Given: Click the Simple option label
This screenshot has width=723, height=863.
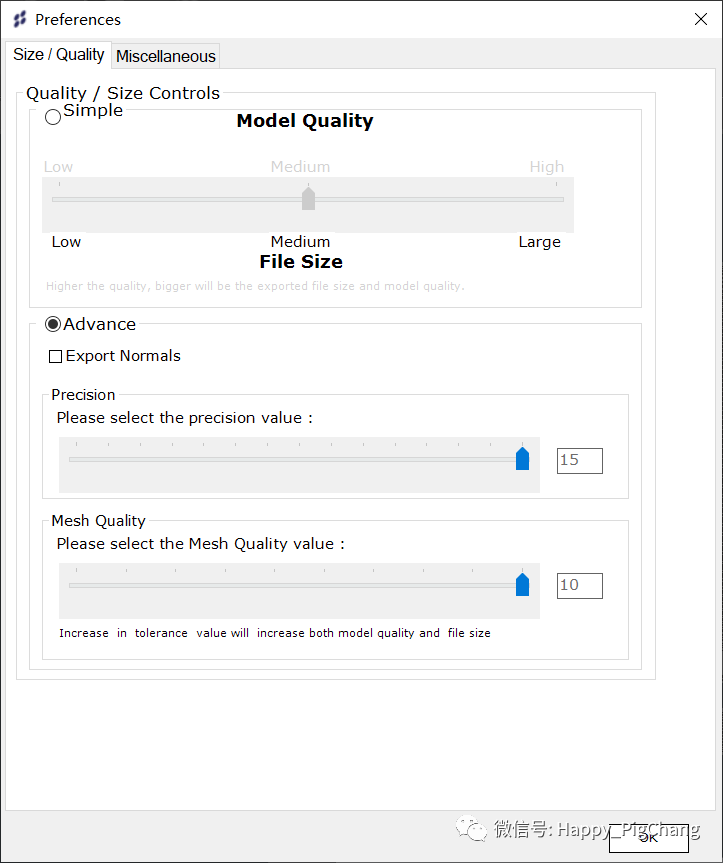Looking at the screenshot, I should click(93, 111).
